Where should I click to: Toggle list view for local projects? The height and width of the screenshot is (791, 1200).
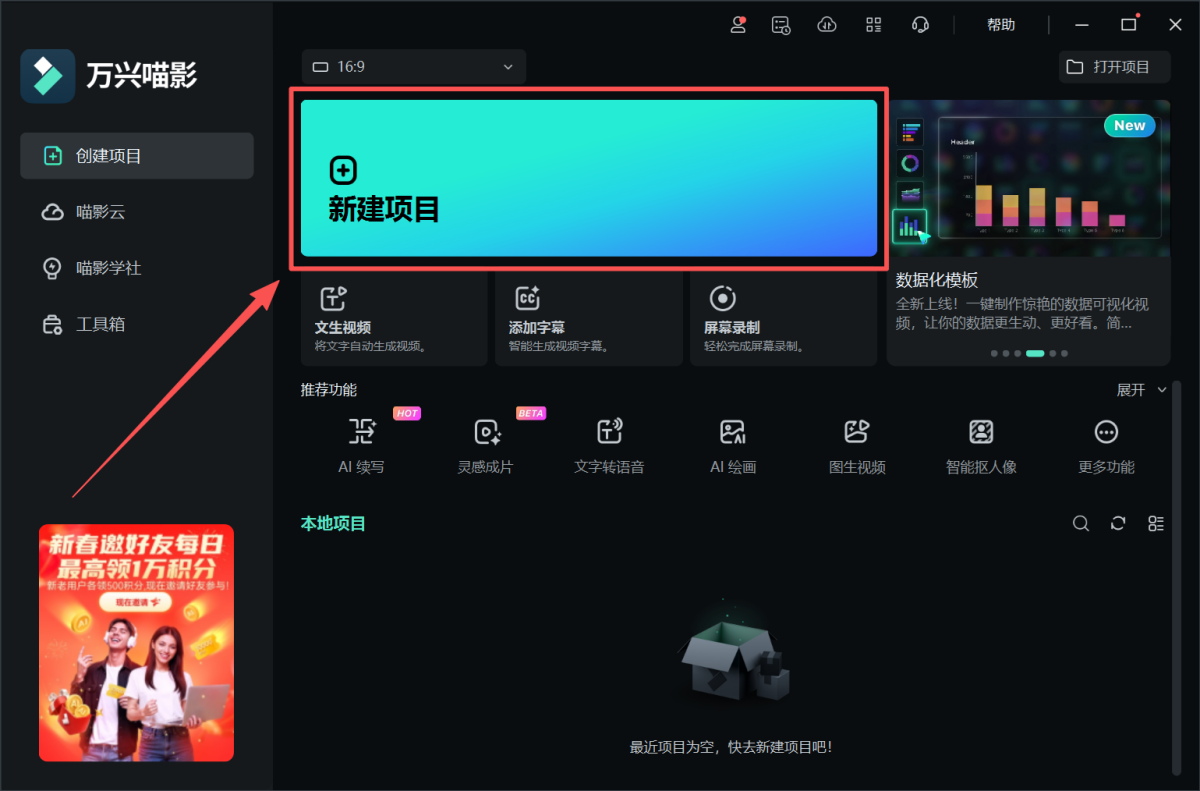[1156, 524]
